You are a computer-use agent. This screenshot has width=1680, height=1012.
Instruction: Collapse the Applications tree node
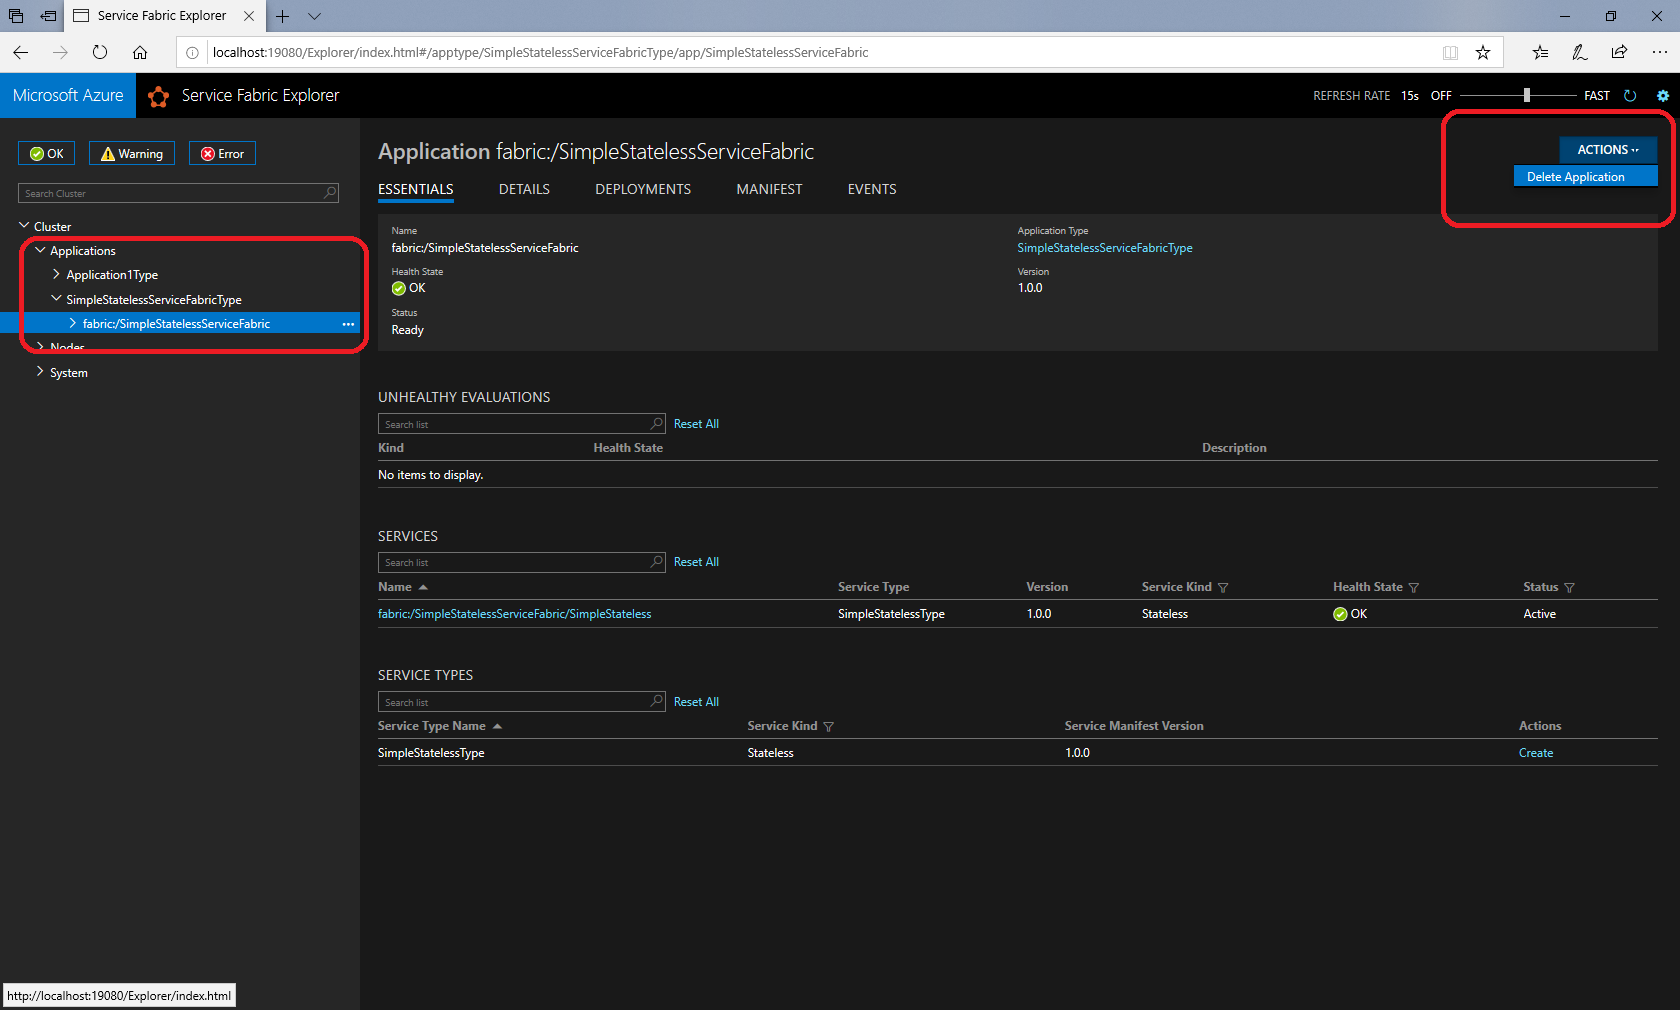(40, 250)
